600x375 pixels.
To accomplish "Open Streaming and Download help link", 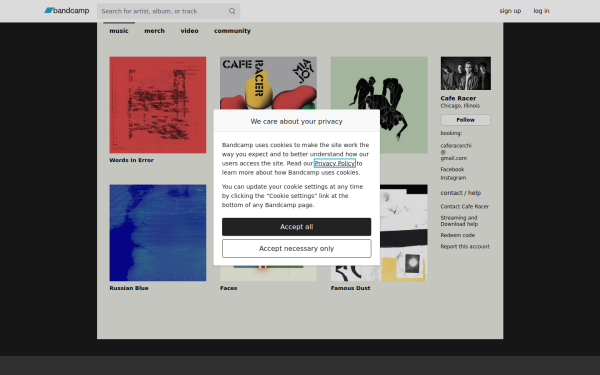I will click(459, 221).
